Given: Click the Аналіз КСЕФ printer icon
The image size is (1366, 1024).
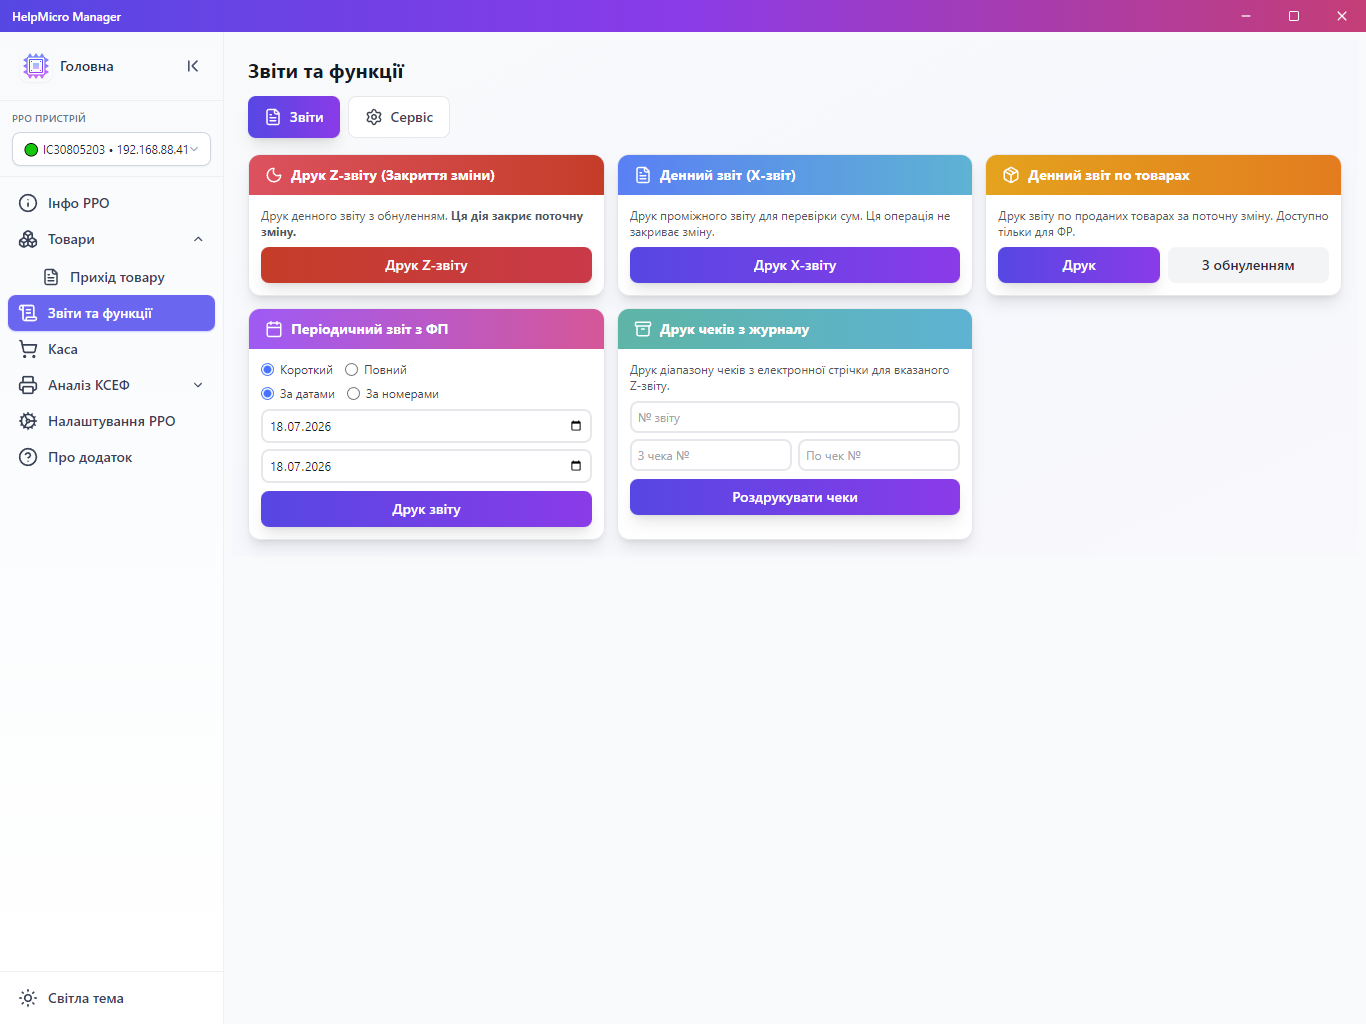Looking at the screenshot, I should click(28, 385).
